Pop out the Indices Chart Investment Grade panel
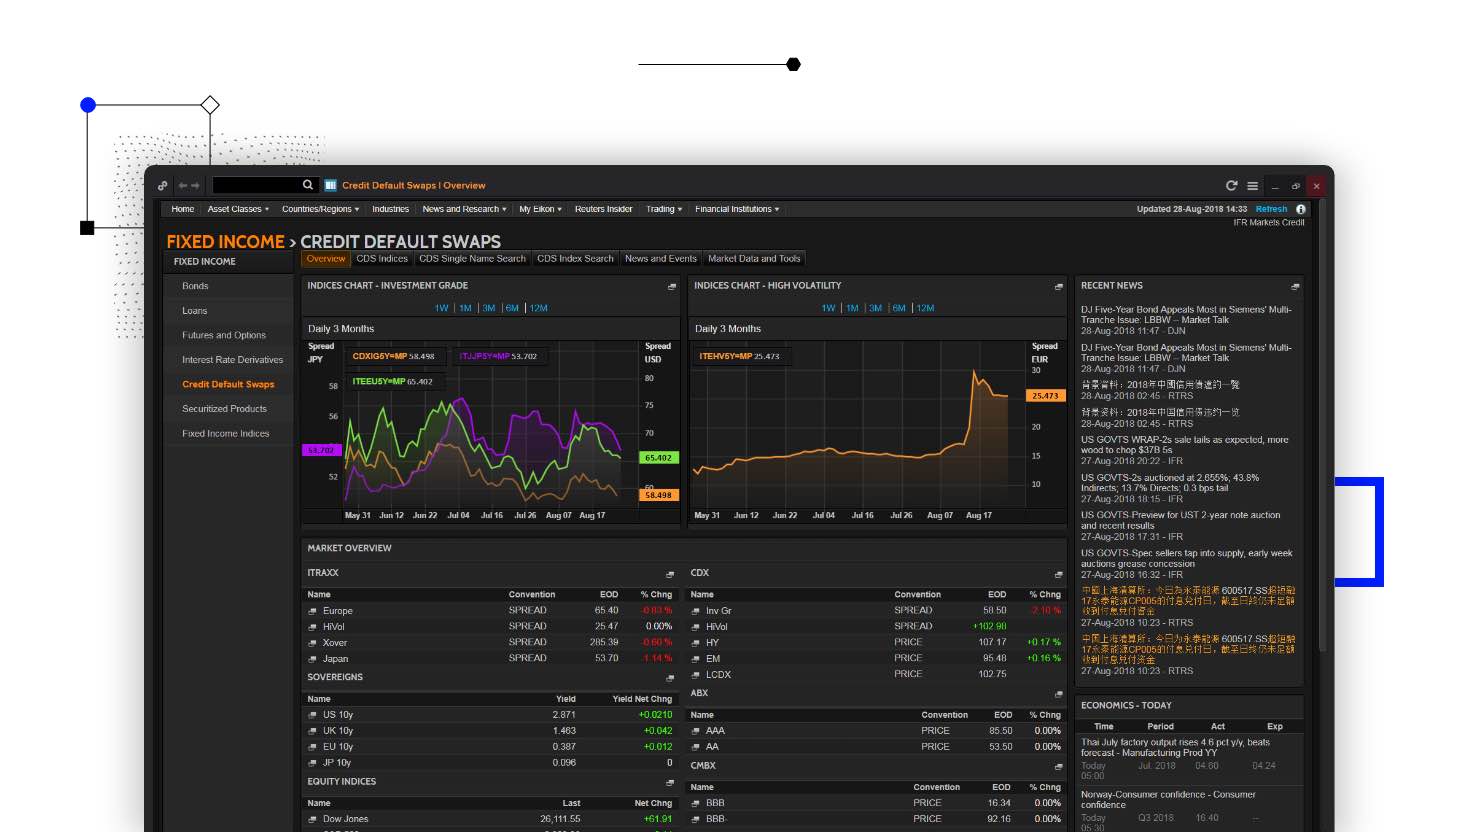 [672, 287]
